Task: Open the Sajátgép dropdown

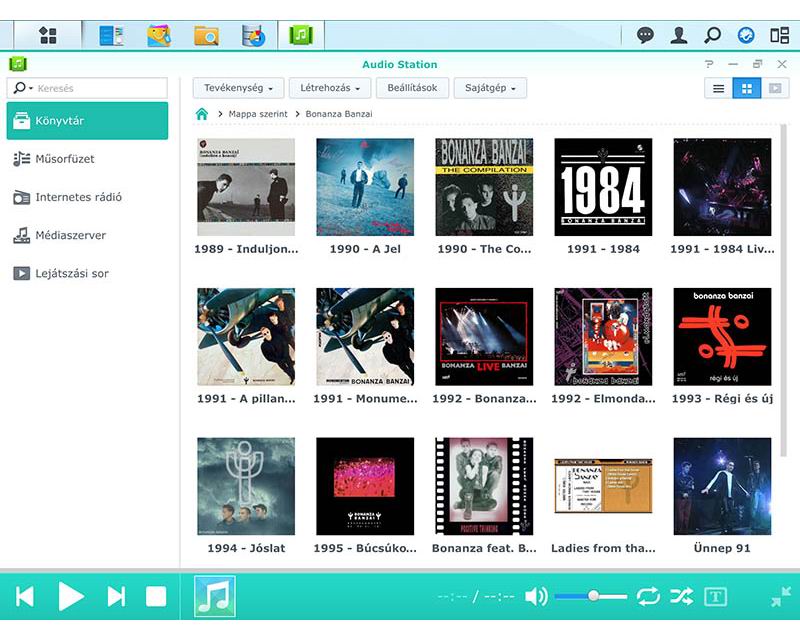Action: coord(490,88)
